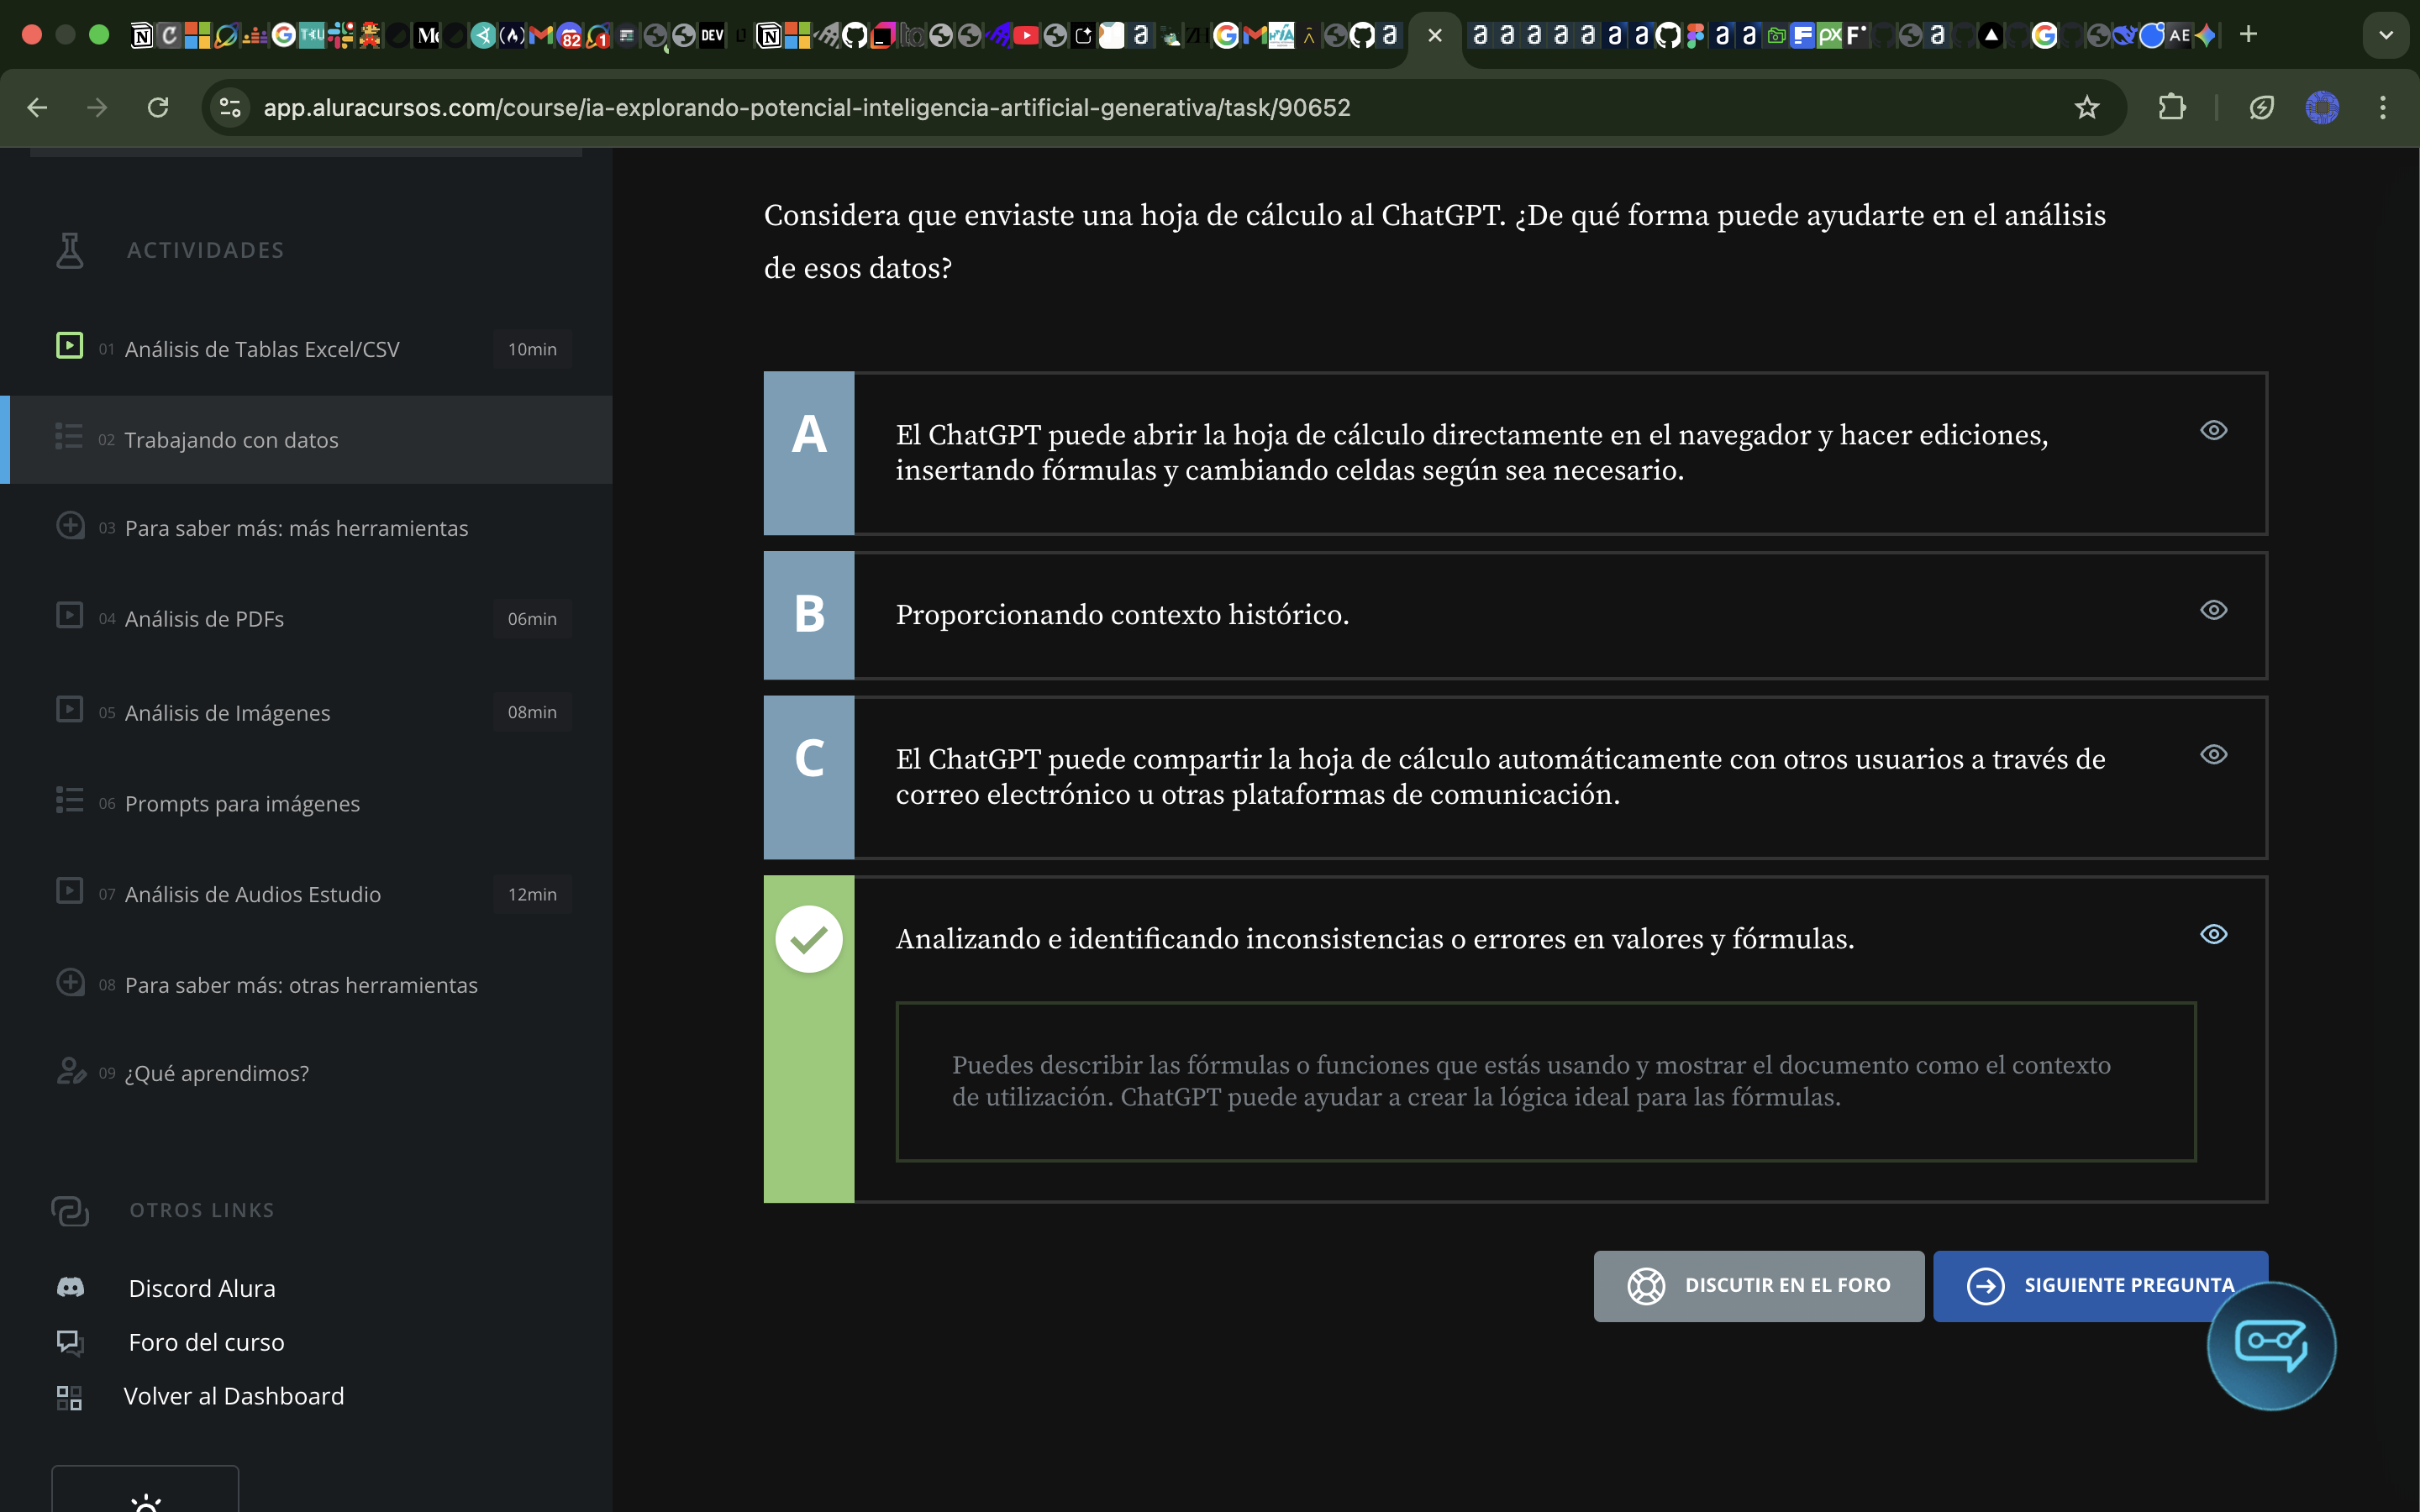The image size is (2420, 1512).
Task: Go forward in browser history
Action: point(97,107)
